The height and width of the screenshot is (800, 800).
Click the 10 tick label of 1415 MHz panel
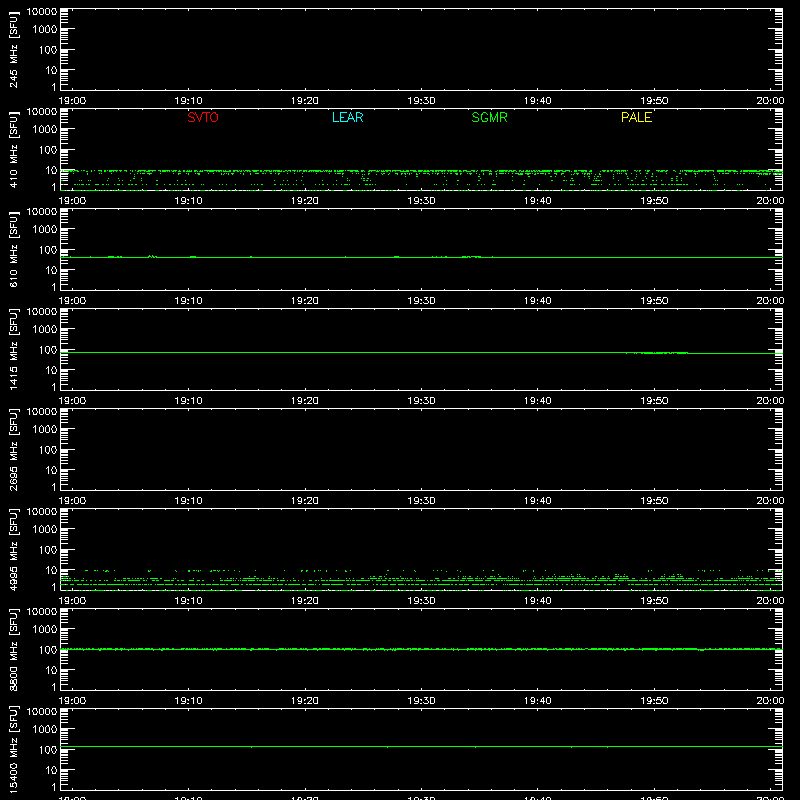click(52, 370)
